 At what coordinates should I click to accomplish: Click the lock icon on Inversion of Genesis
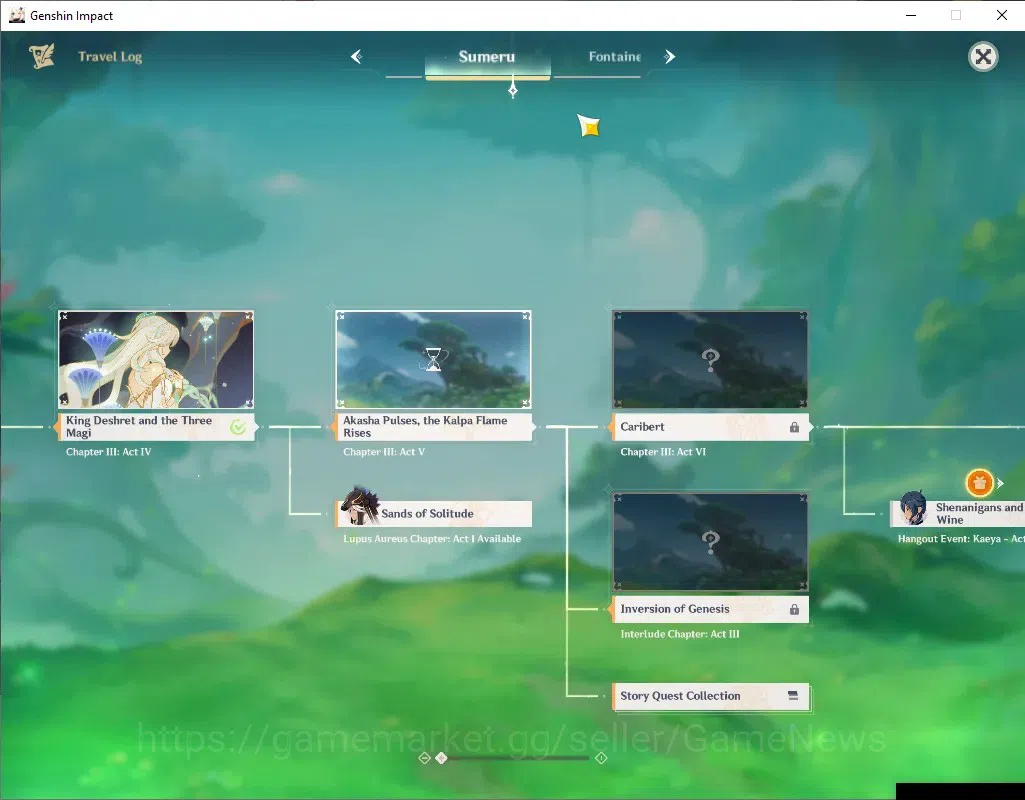click(x=794, y=609)
